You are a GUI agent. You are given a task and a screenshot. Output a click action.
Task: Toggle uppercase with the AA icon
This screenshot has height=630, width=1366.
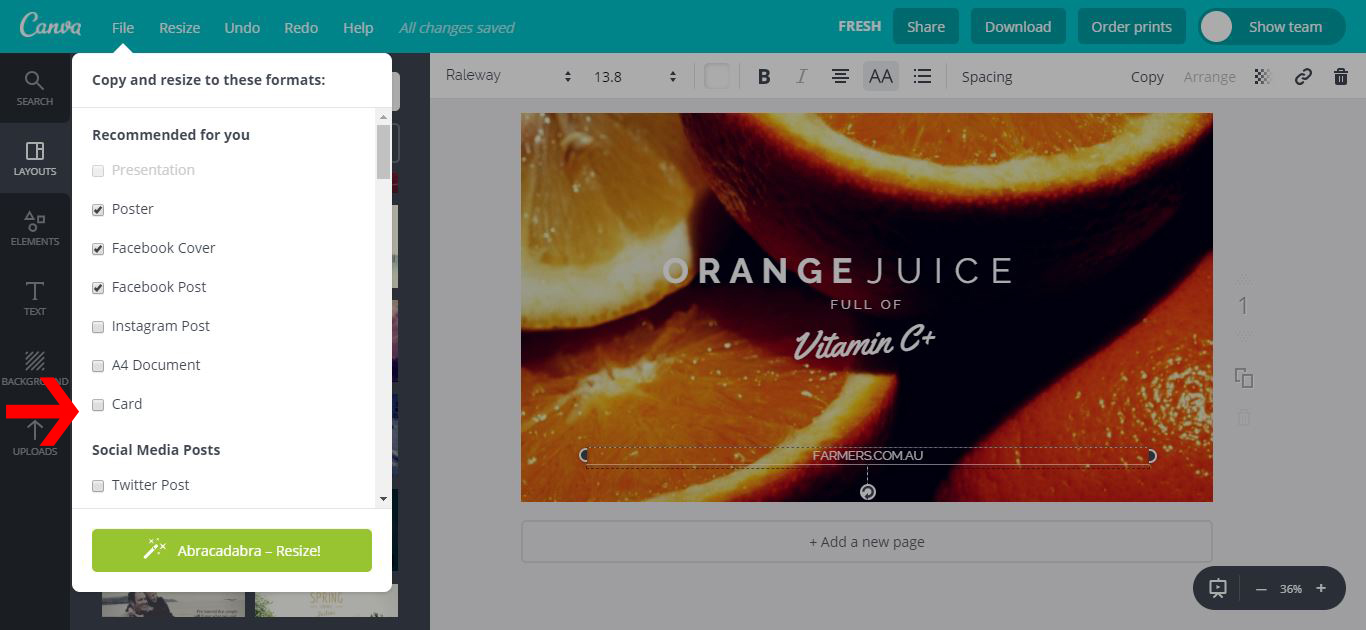[x=880, y=76]
